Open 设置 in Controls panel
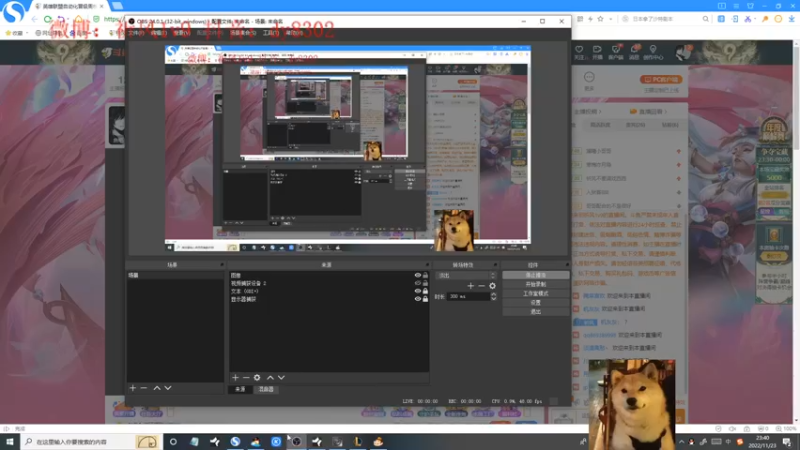This screenshot has width=800, height=450. coord(536,303)
